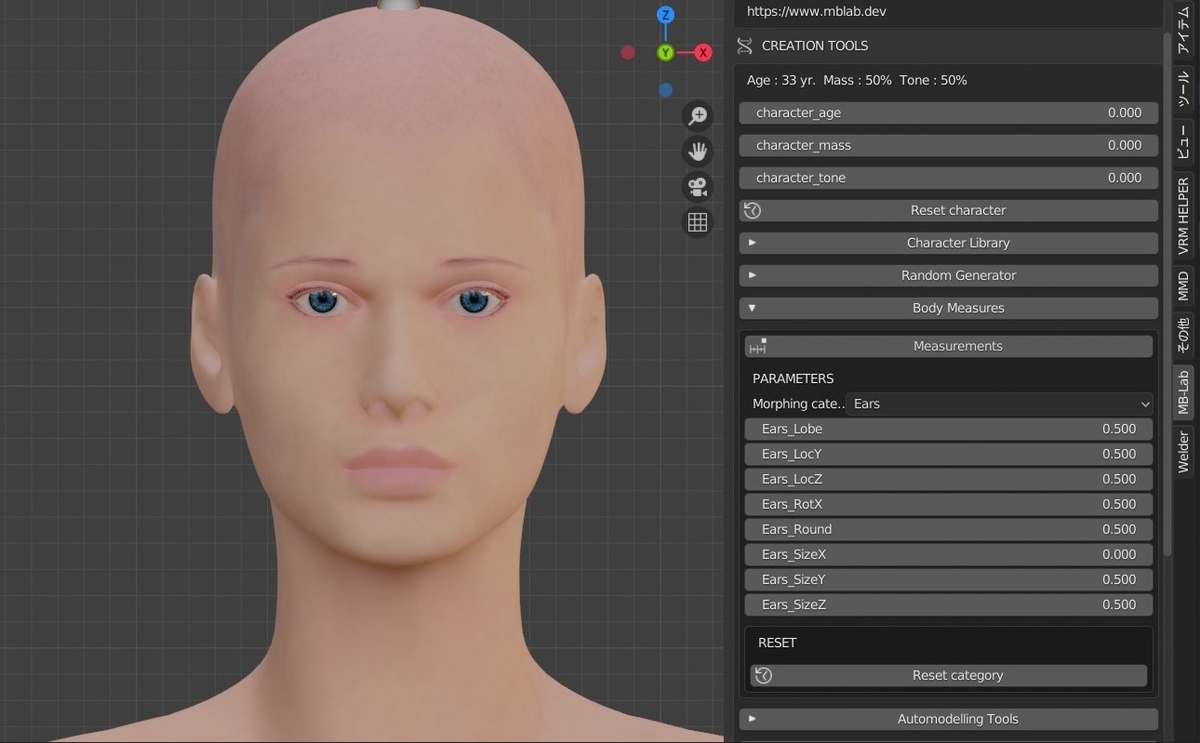Click the red X axis on the navigation gizmo
This screenshot has width=1200, height=743.
(x=703, y=52)
